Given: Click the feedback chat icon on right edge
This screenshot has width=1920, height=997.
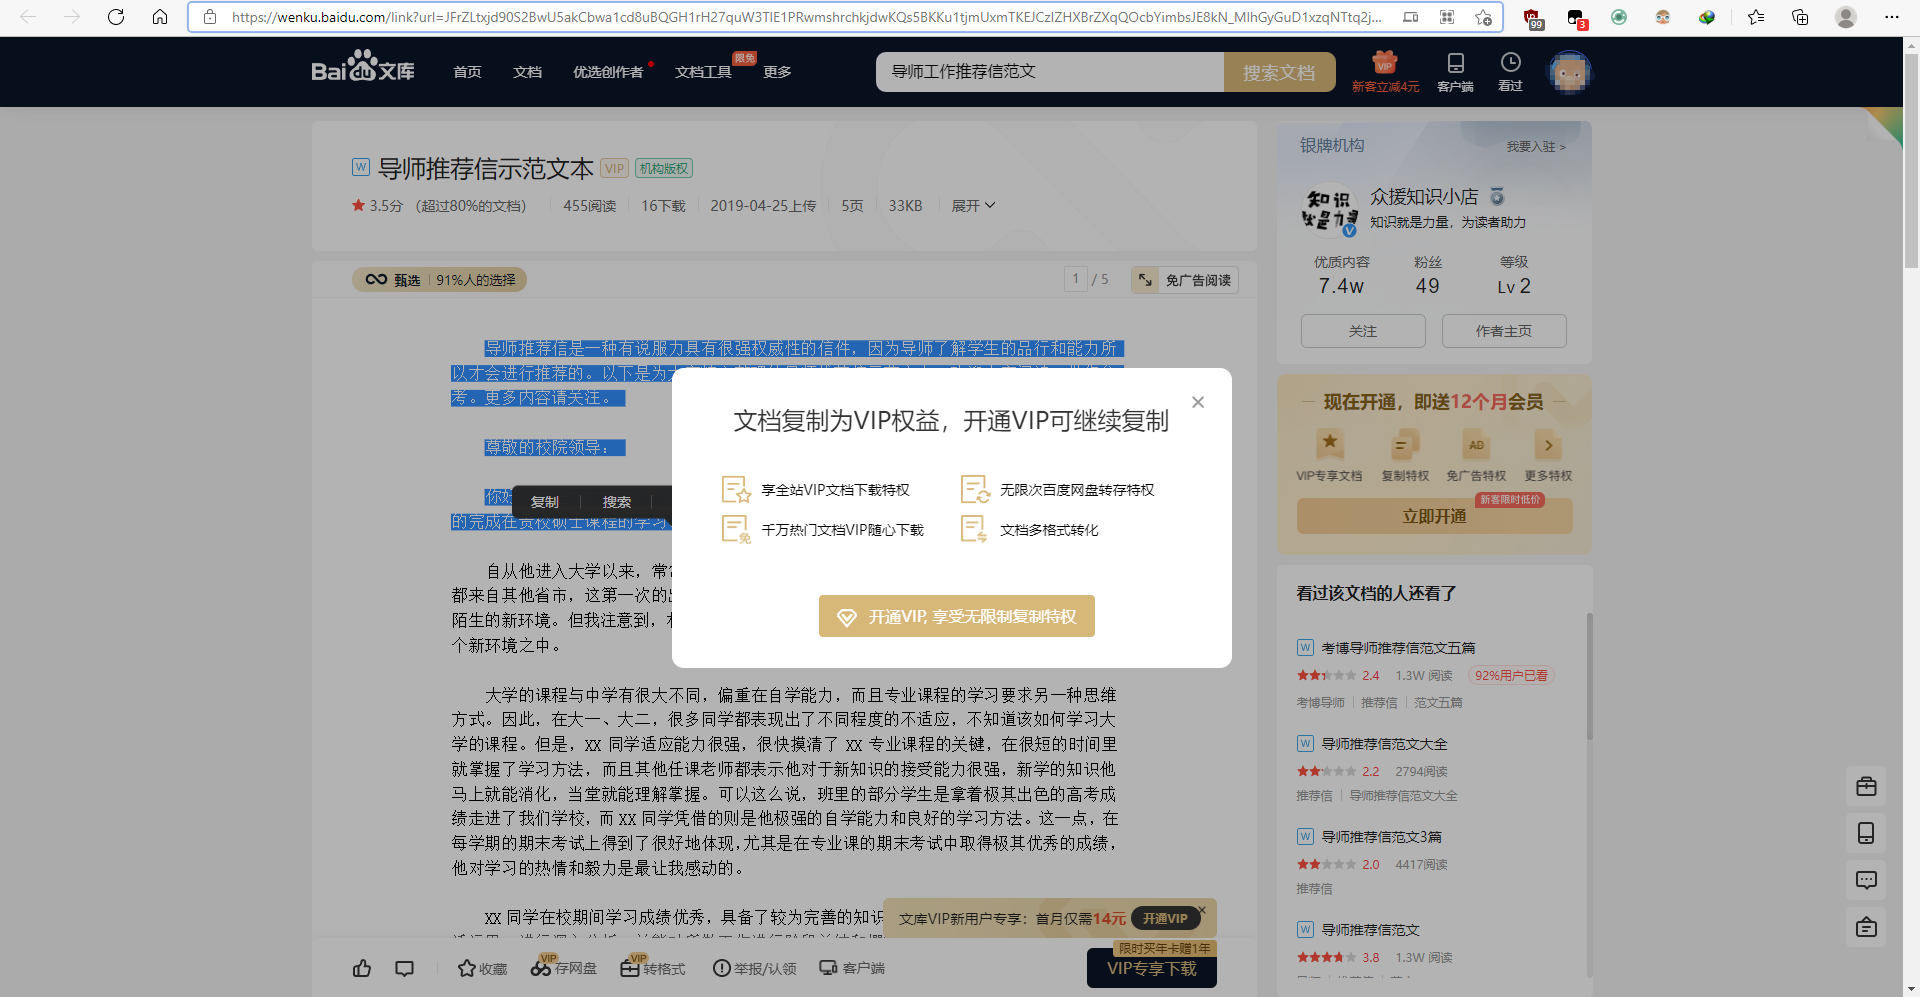Looking at the screenshot, I should click(x=1866, y=880).
